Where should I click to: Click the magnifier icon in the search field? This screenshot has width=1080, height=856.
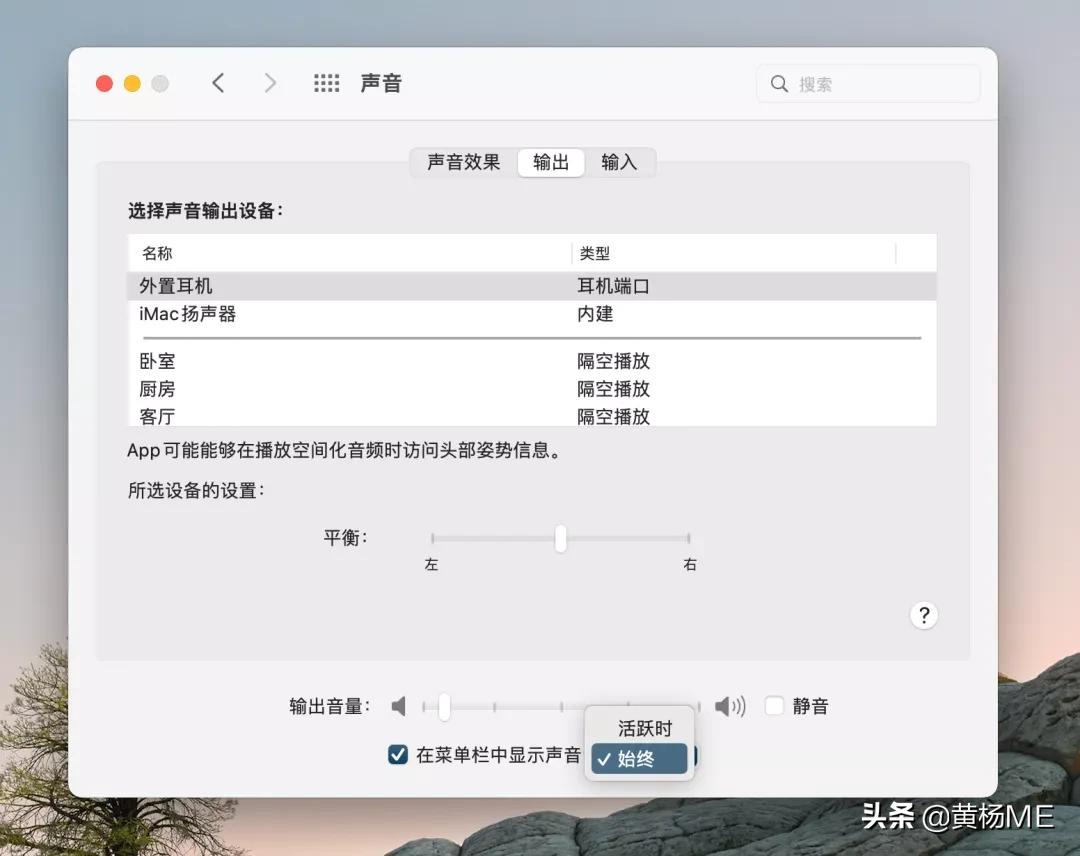click(779, 84)
